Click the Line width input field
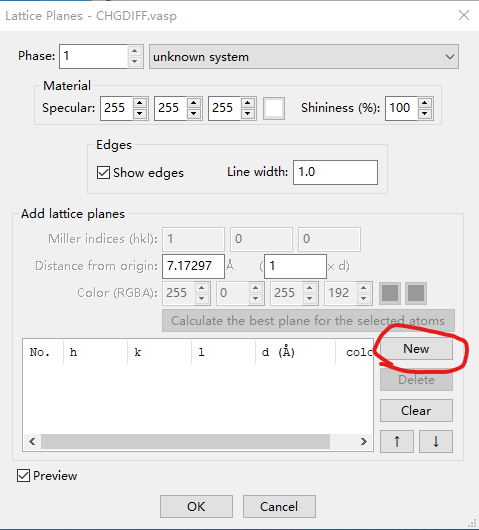This screenshot has height=530, width=479. tap(335, 172)
